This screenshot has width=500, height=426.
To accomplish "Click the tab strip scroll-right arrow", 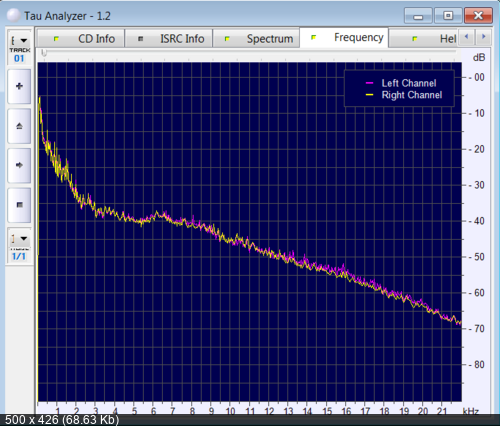I will [483, 37].
